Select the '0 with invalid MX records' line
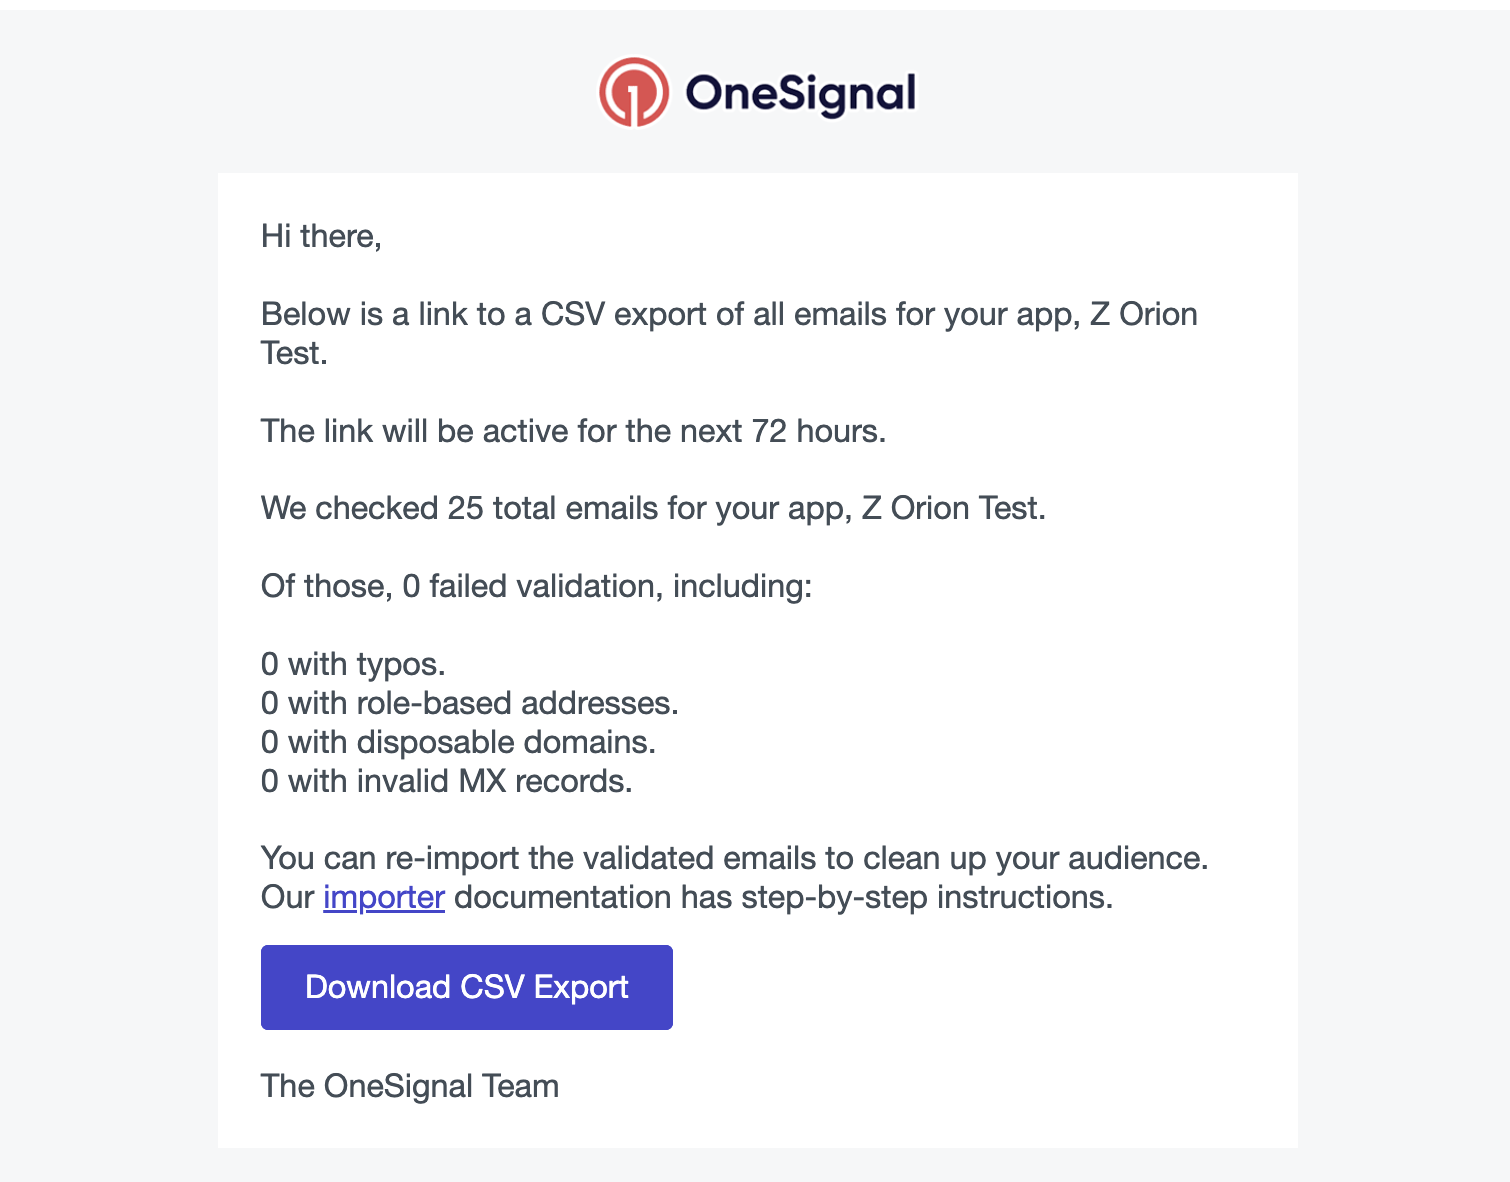Viewport: 1510px width, 1182px height. point(447,781)
